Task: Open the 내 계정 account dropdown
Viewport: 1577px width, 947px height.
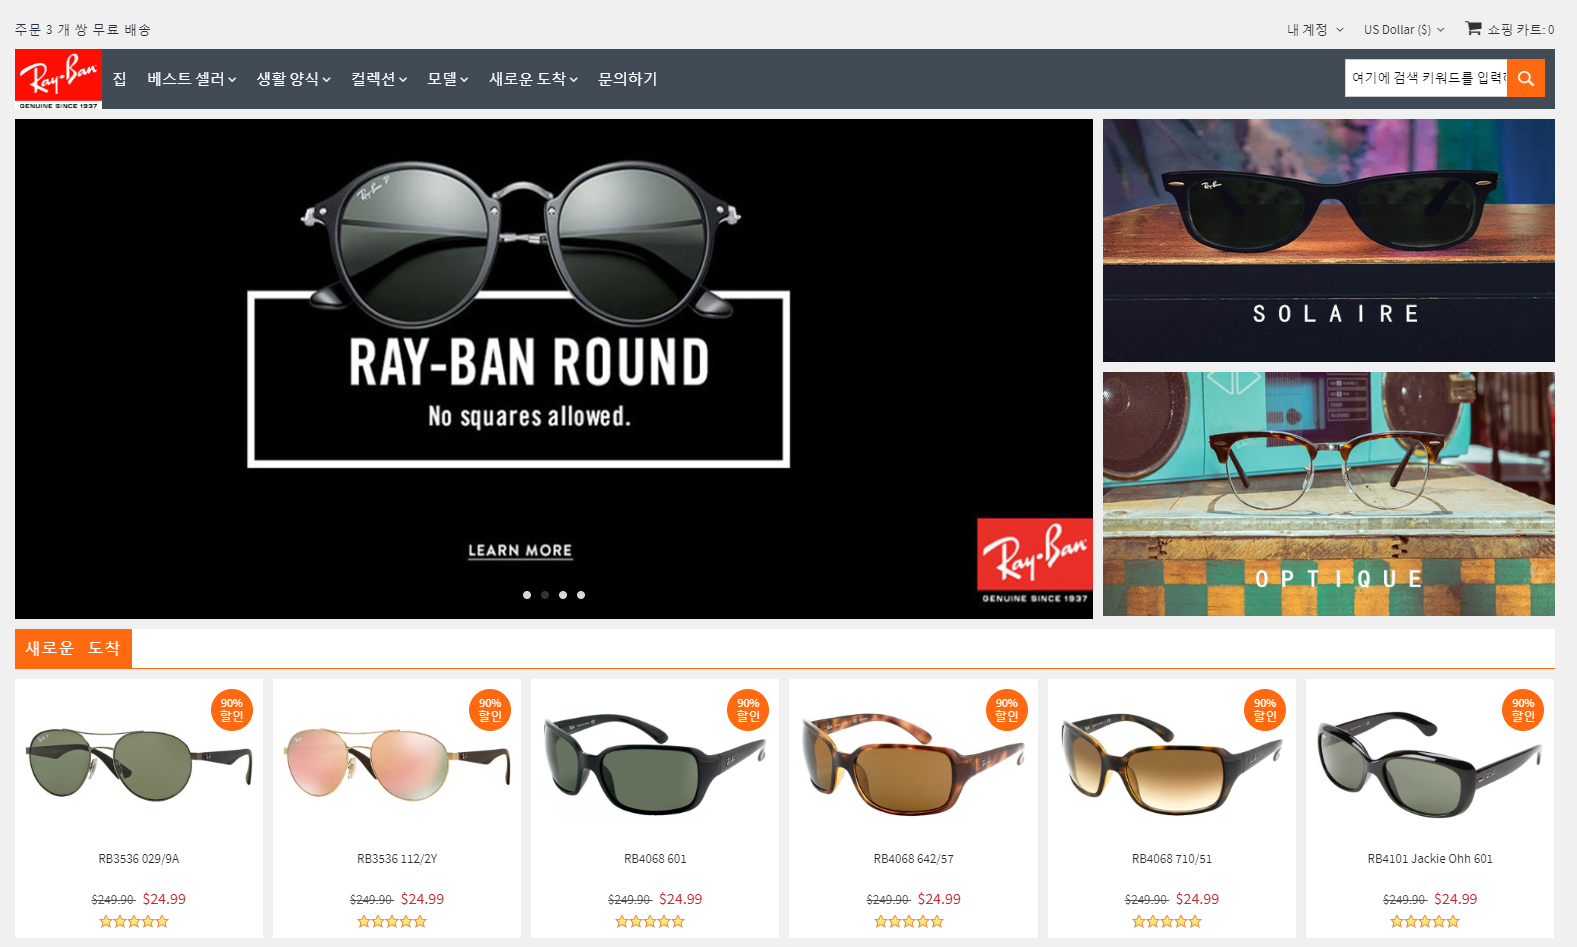Action: (1315, 30)
